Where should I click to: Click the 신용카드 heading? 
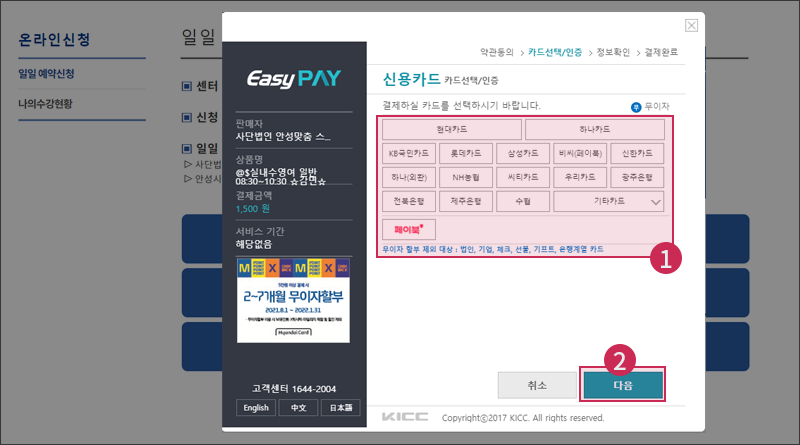pyautogui.click(x=411, y=79)
